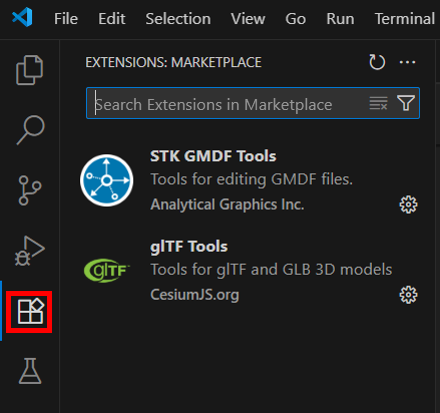Open manage gear for glTF Tools

coord(408,295)
